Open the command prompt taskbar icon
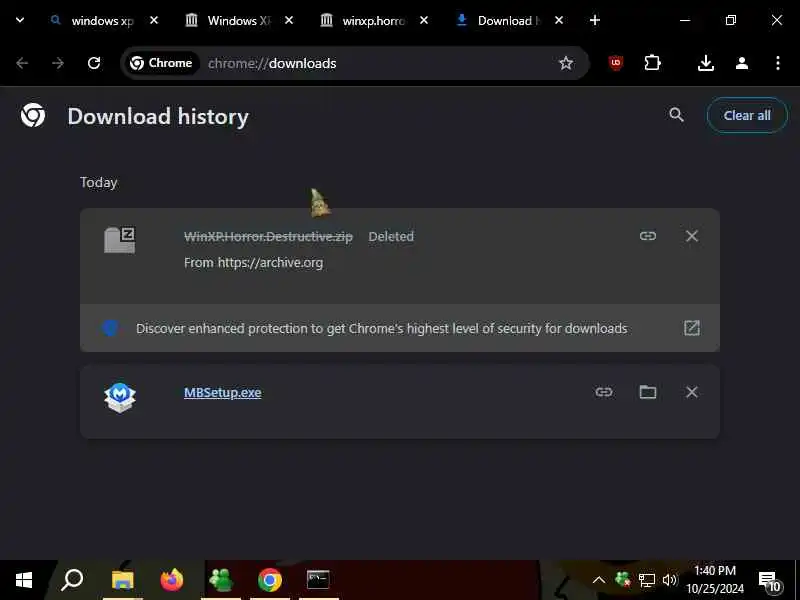Screen dimensions: 800x600 click(x=318, y=580)
